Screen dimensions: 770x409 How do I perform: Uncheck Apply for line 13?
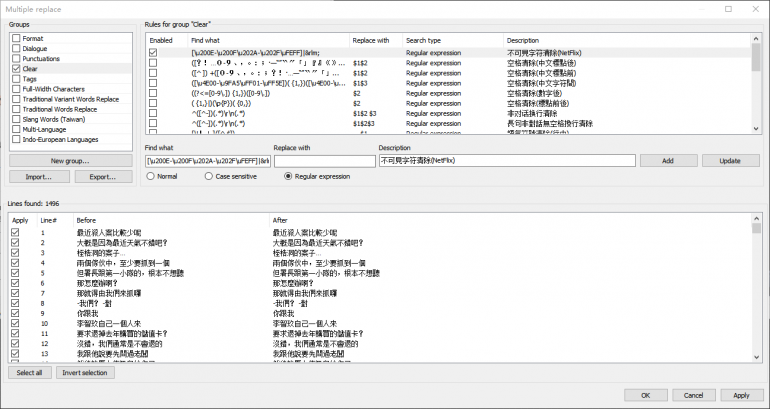point(15,354)
